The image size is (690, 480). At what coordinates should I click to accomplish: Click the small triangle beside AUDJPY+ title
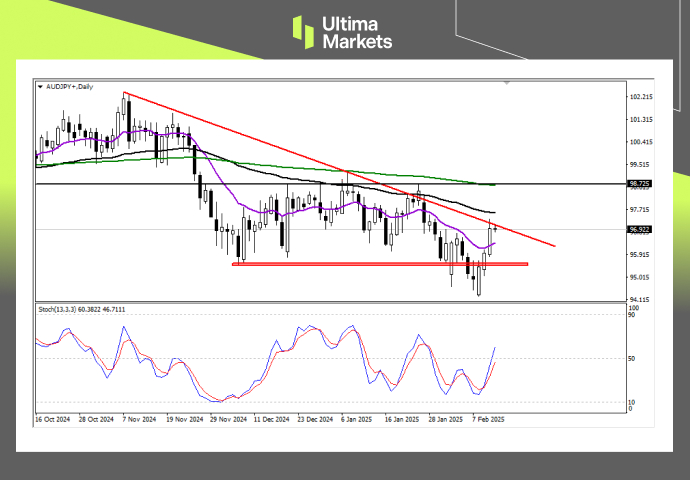coord(39,88)
